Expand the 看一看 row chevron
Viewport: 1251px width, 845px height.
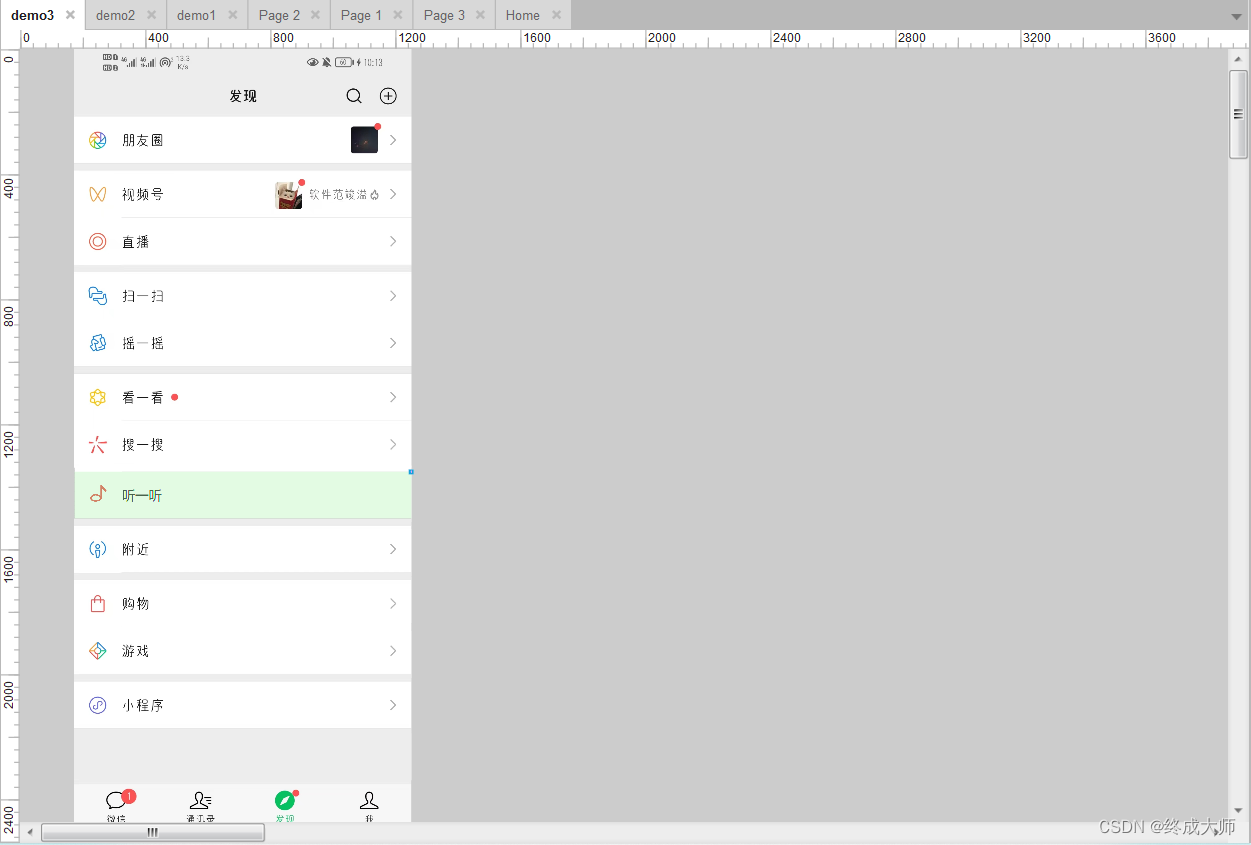pyautogui.click(x=393, y=397)
